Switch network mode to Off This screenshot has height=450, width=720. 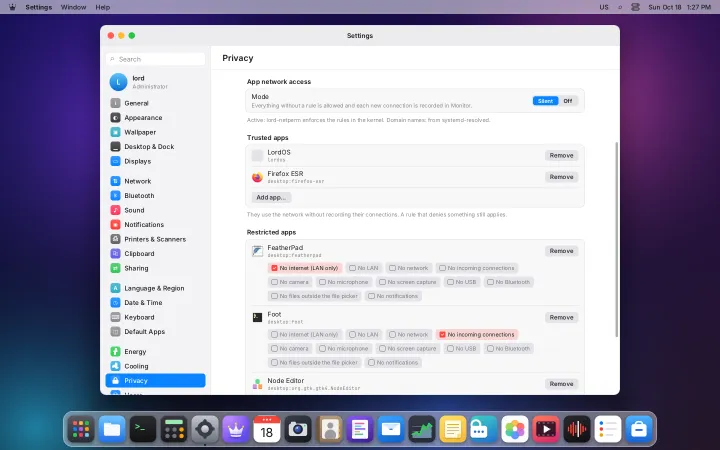click(x=568, y=101)
